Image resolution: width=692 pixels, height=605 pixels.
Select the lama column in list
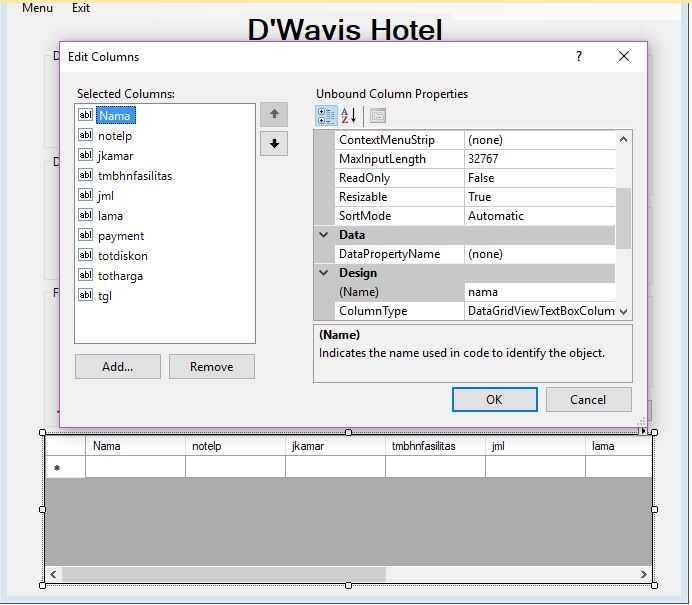click(x=110, y=216)
